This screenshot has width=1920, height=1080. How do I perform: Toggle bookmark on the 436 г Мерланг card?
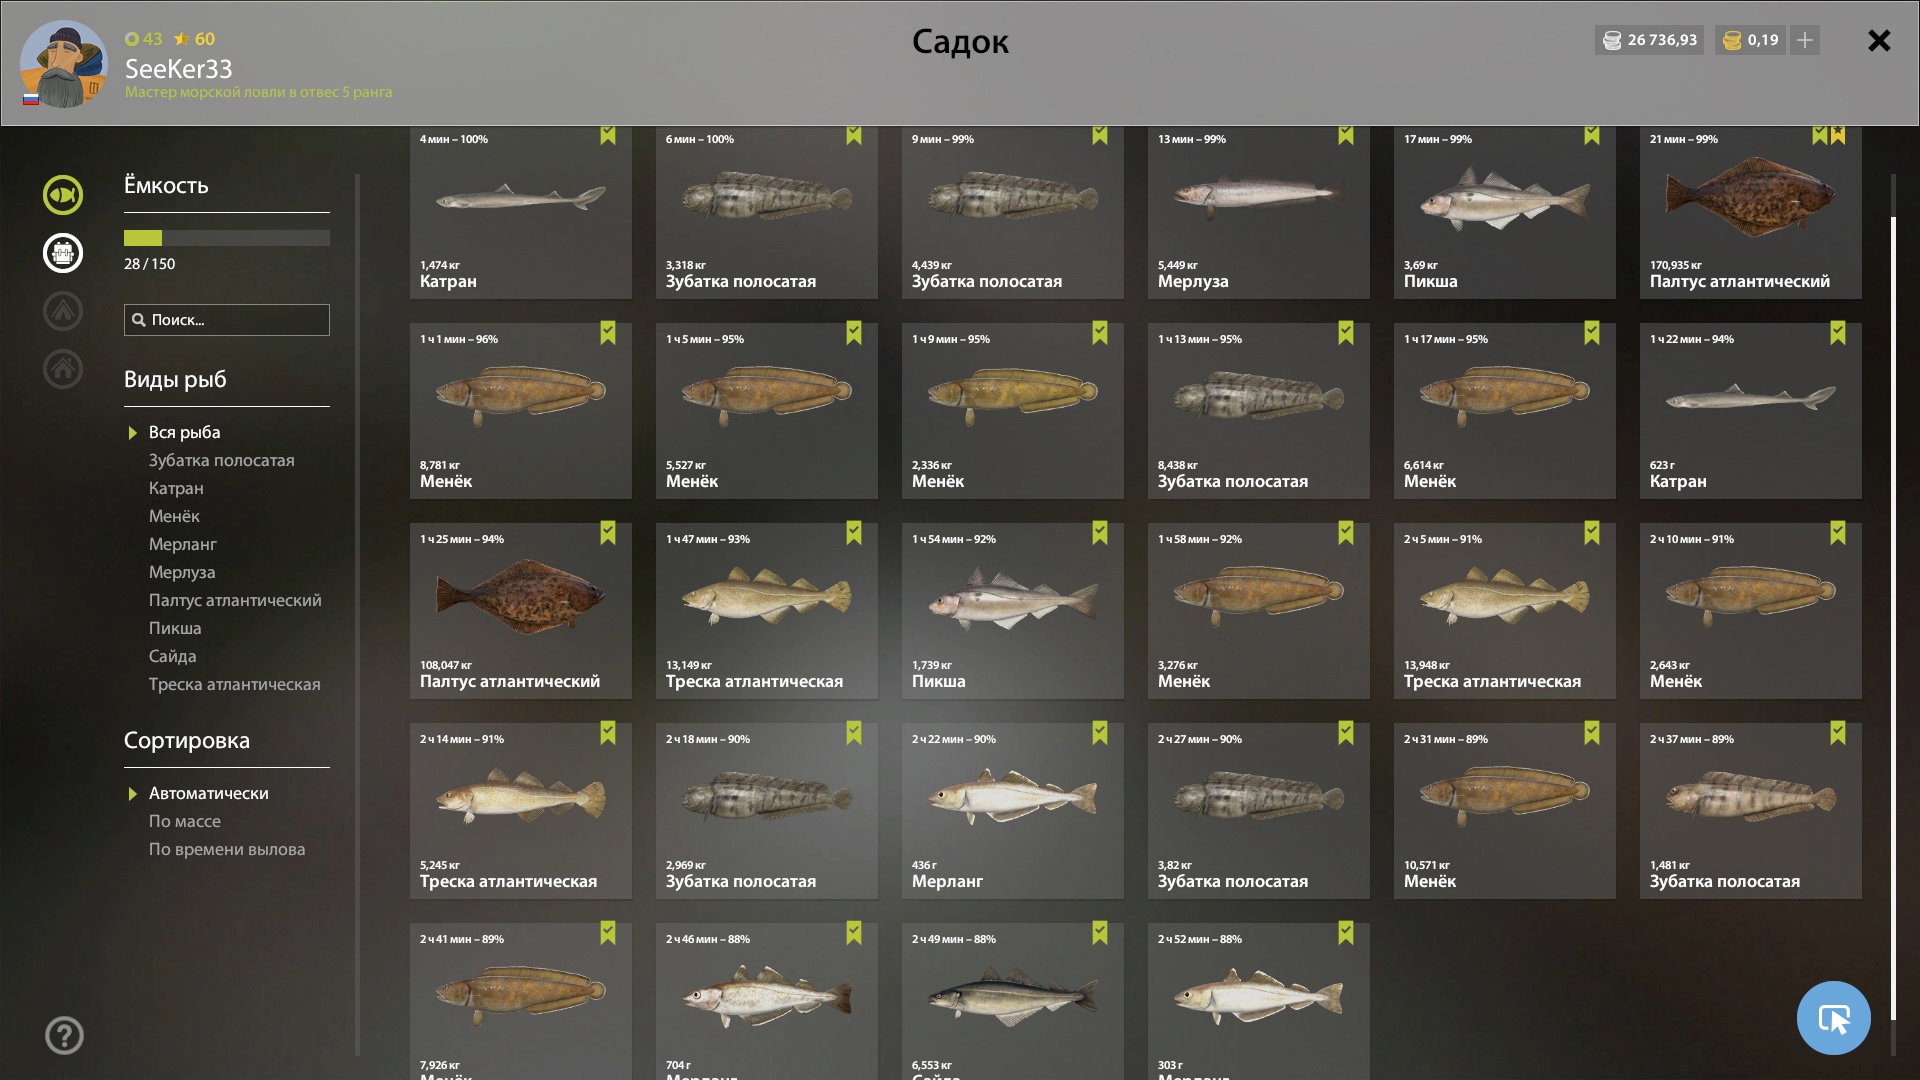point(1100,733)
